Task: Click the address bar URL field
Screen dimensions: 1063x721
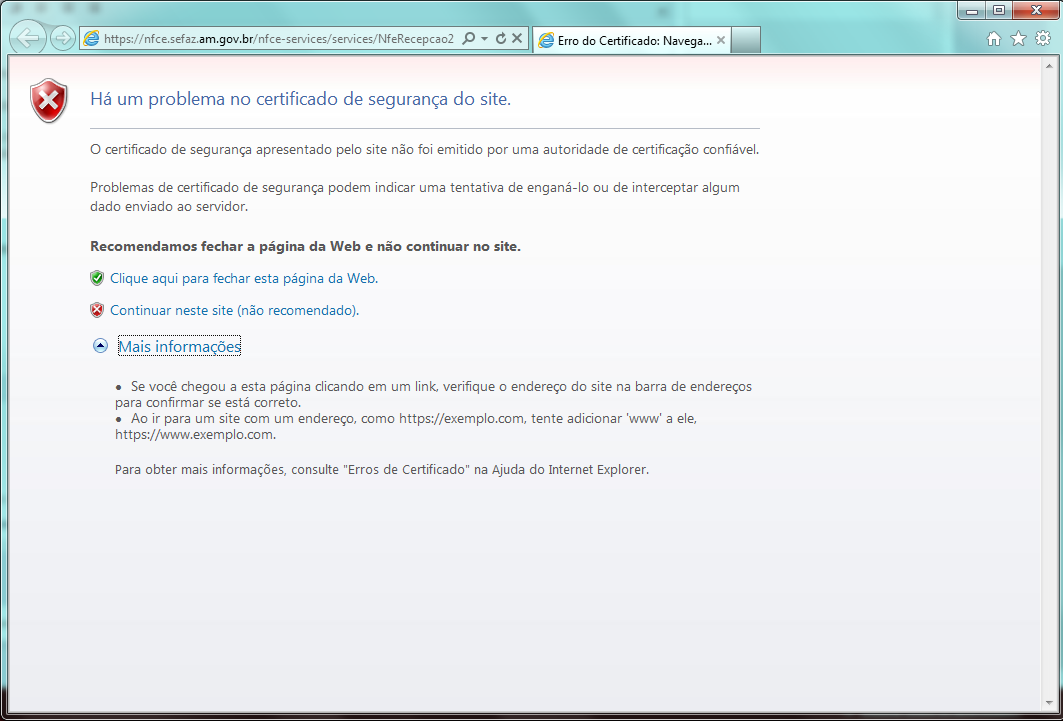Action: [x=279, y=39]
